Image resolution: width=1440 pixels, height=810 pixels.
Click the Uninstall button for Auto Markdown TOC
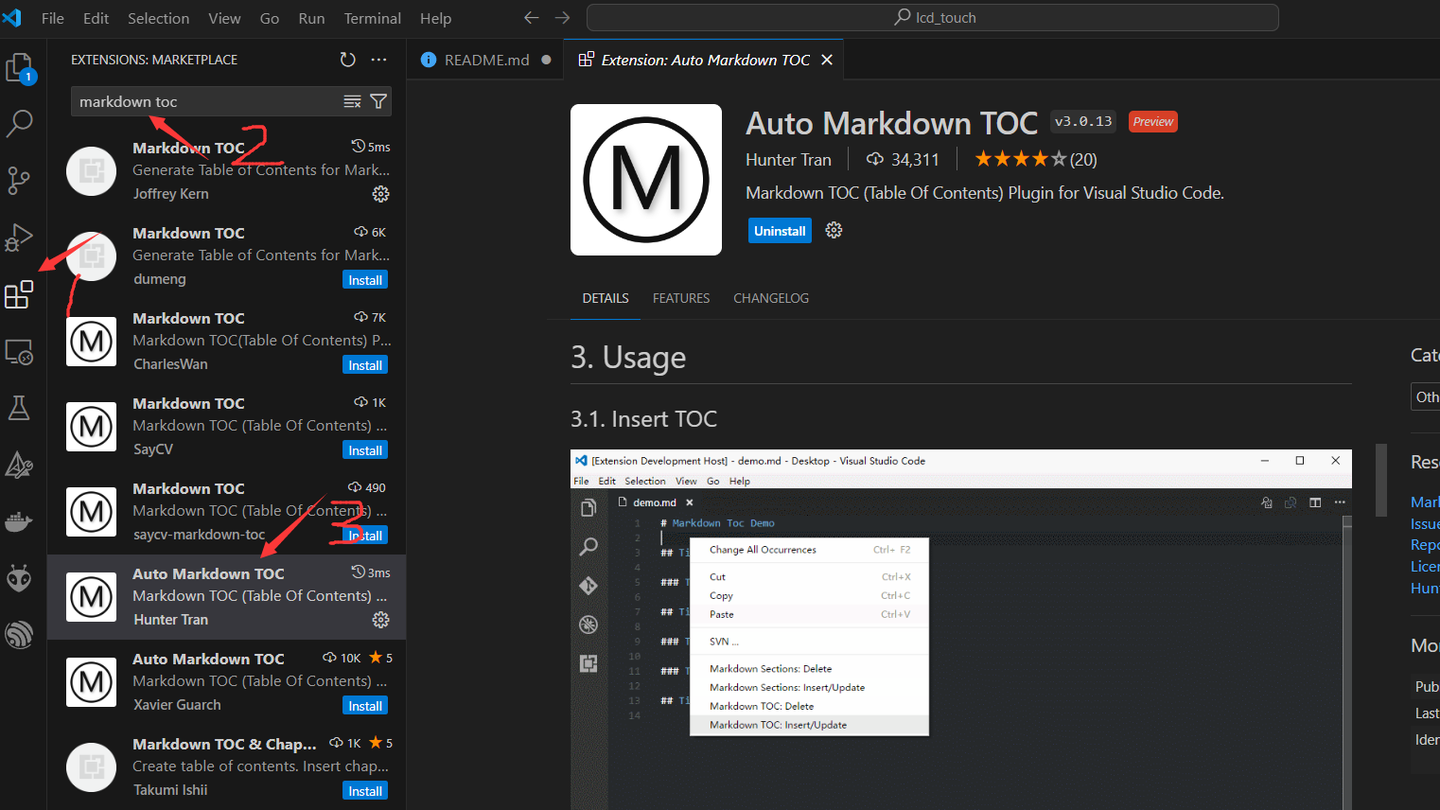click(779, 230)
